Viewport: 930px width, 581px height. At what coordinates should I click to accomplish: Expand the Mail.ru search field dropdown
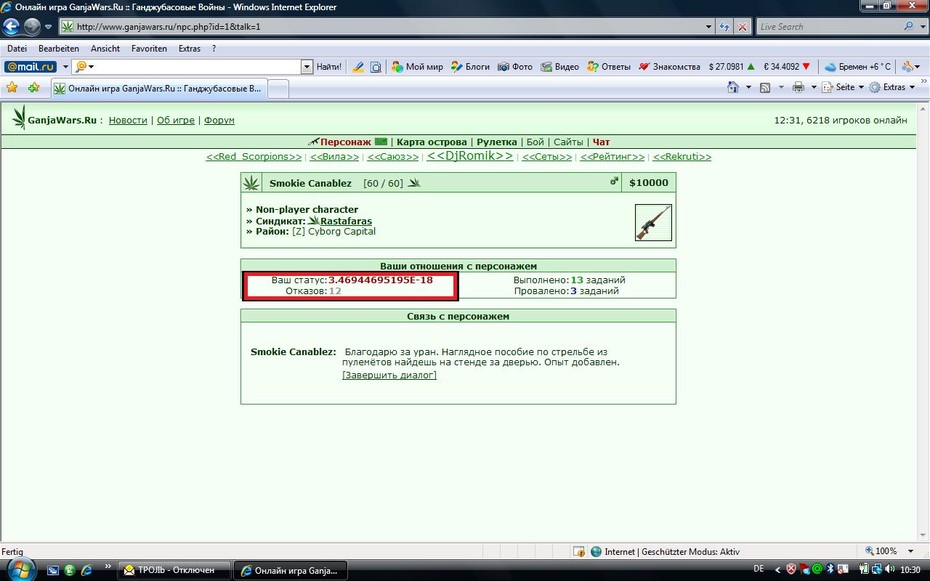(x=307, y=67)
